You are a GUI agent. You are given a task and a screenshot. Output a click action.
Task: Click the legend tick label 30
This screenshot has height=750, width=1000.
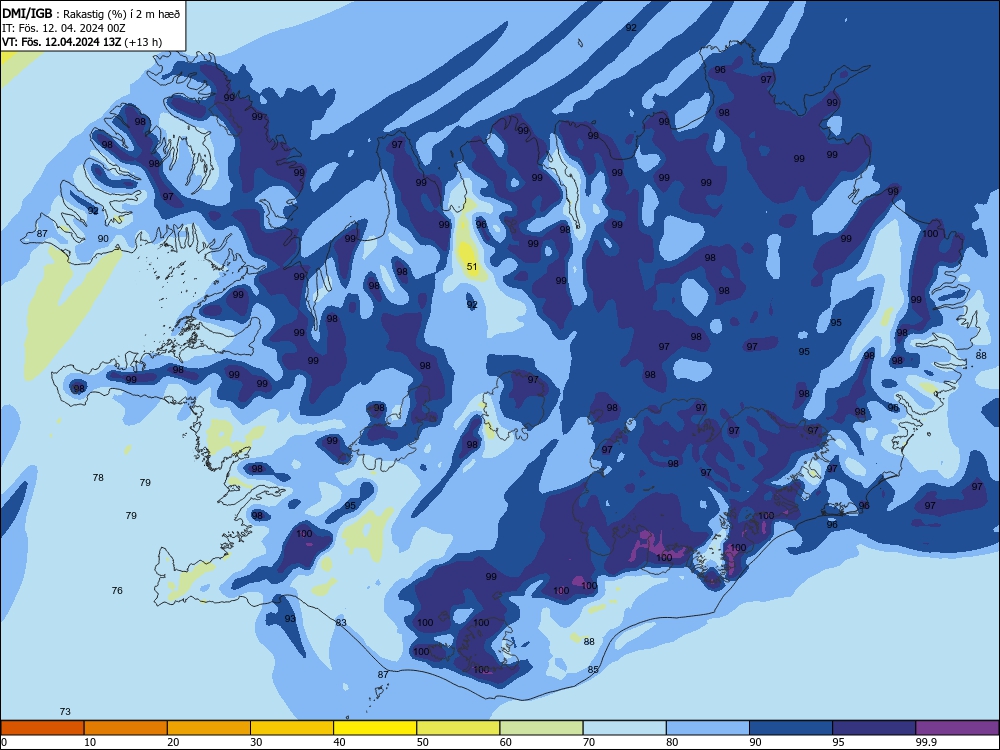[256, 742]
